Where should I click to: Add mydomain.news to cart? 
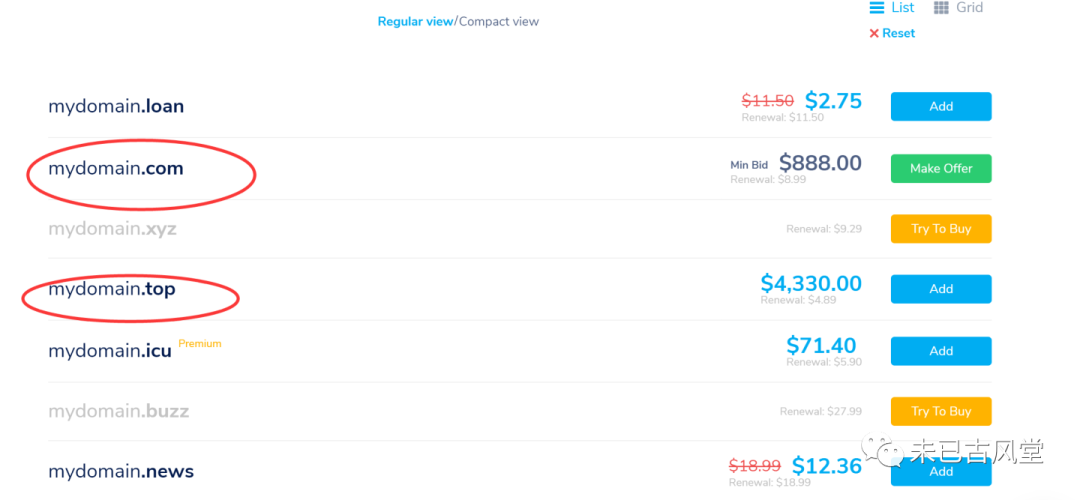(941, 472)
